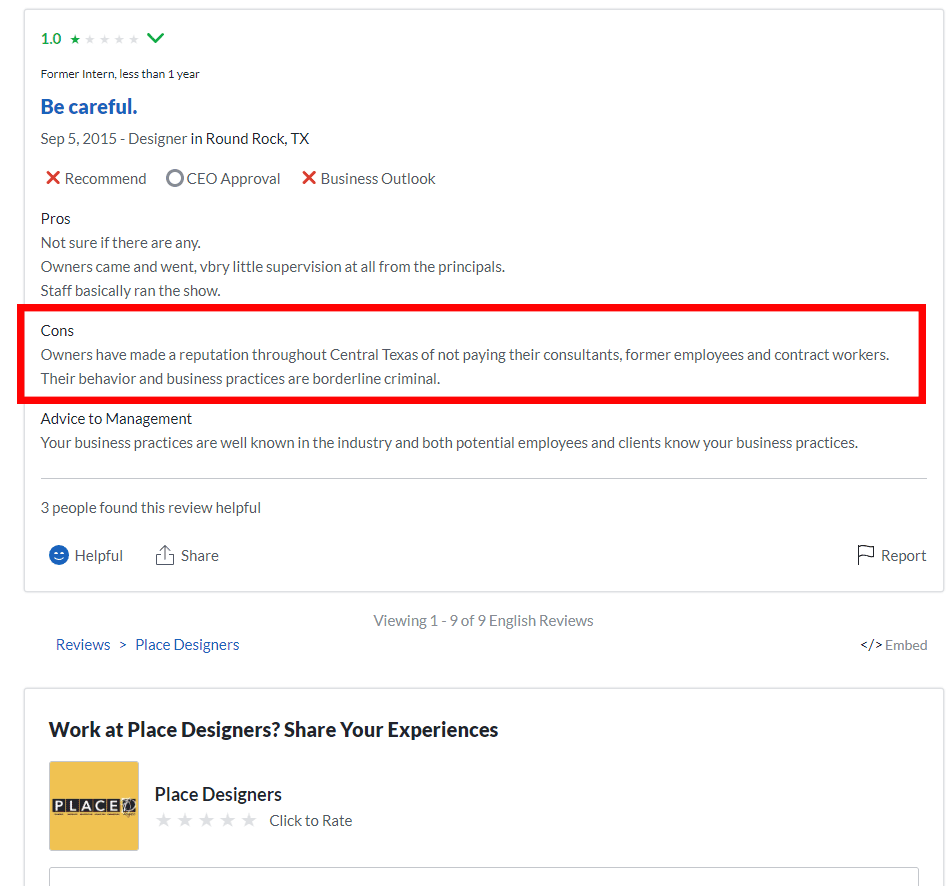Click the Place Designers logo thumbnail
The image size is (952, 886).
pyautogui.click(x=94, y=806)
